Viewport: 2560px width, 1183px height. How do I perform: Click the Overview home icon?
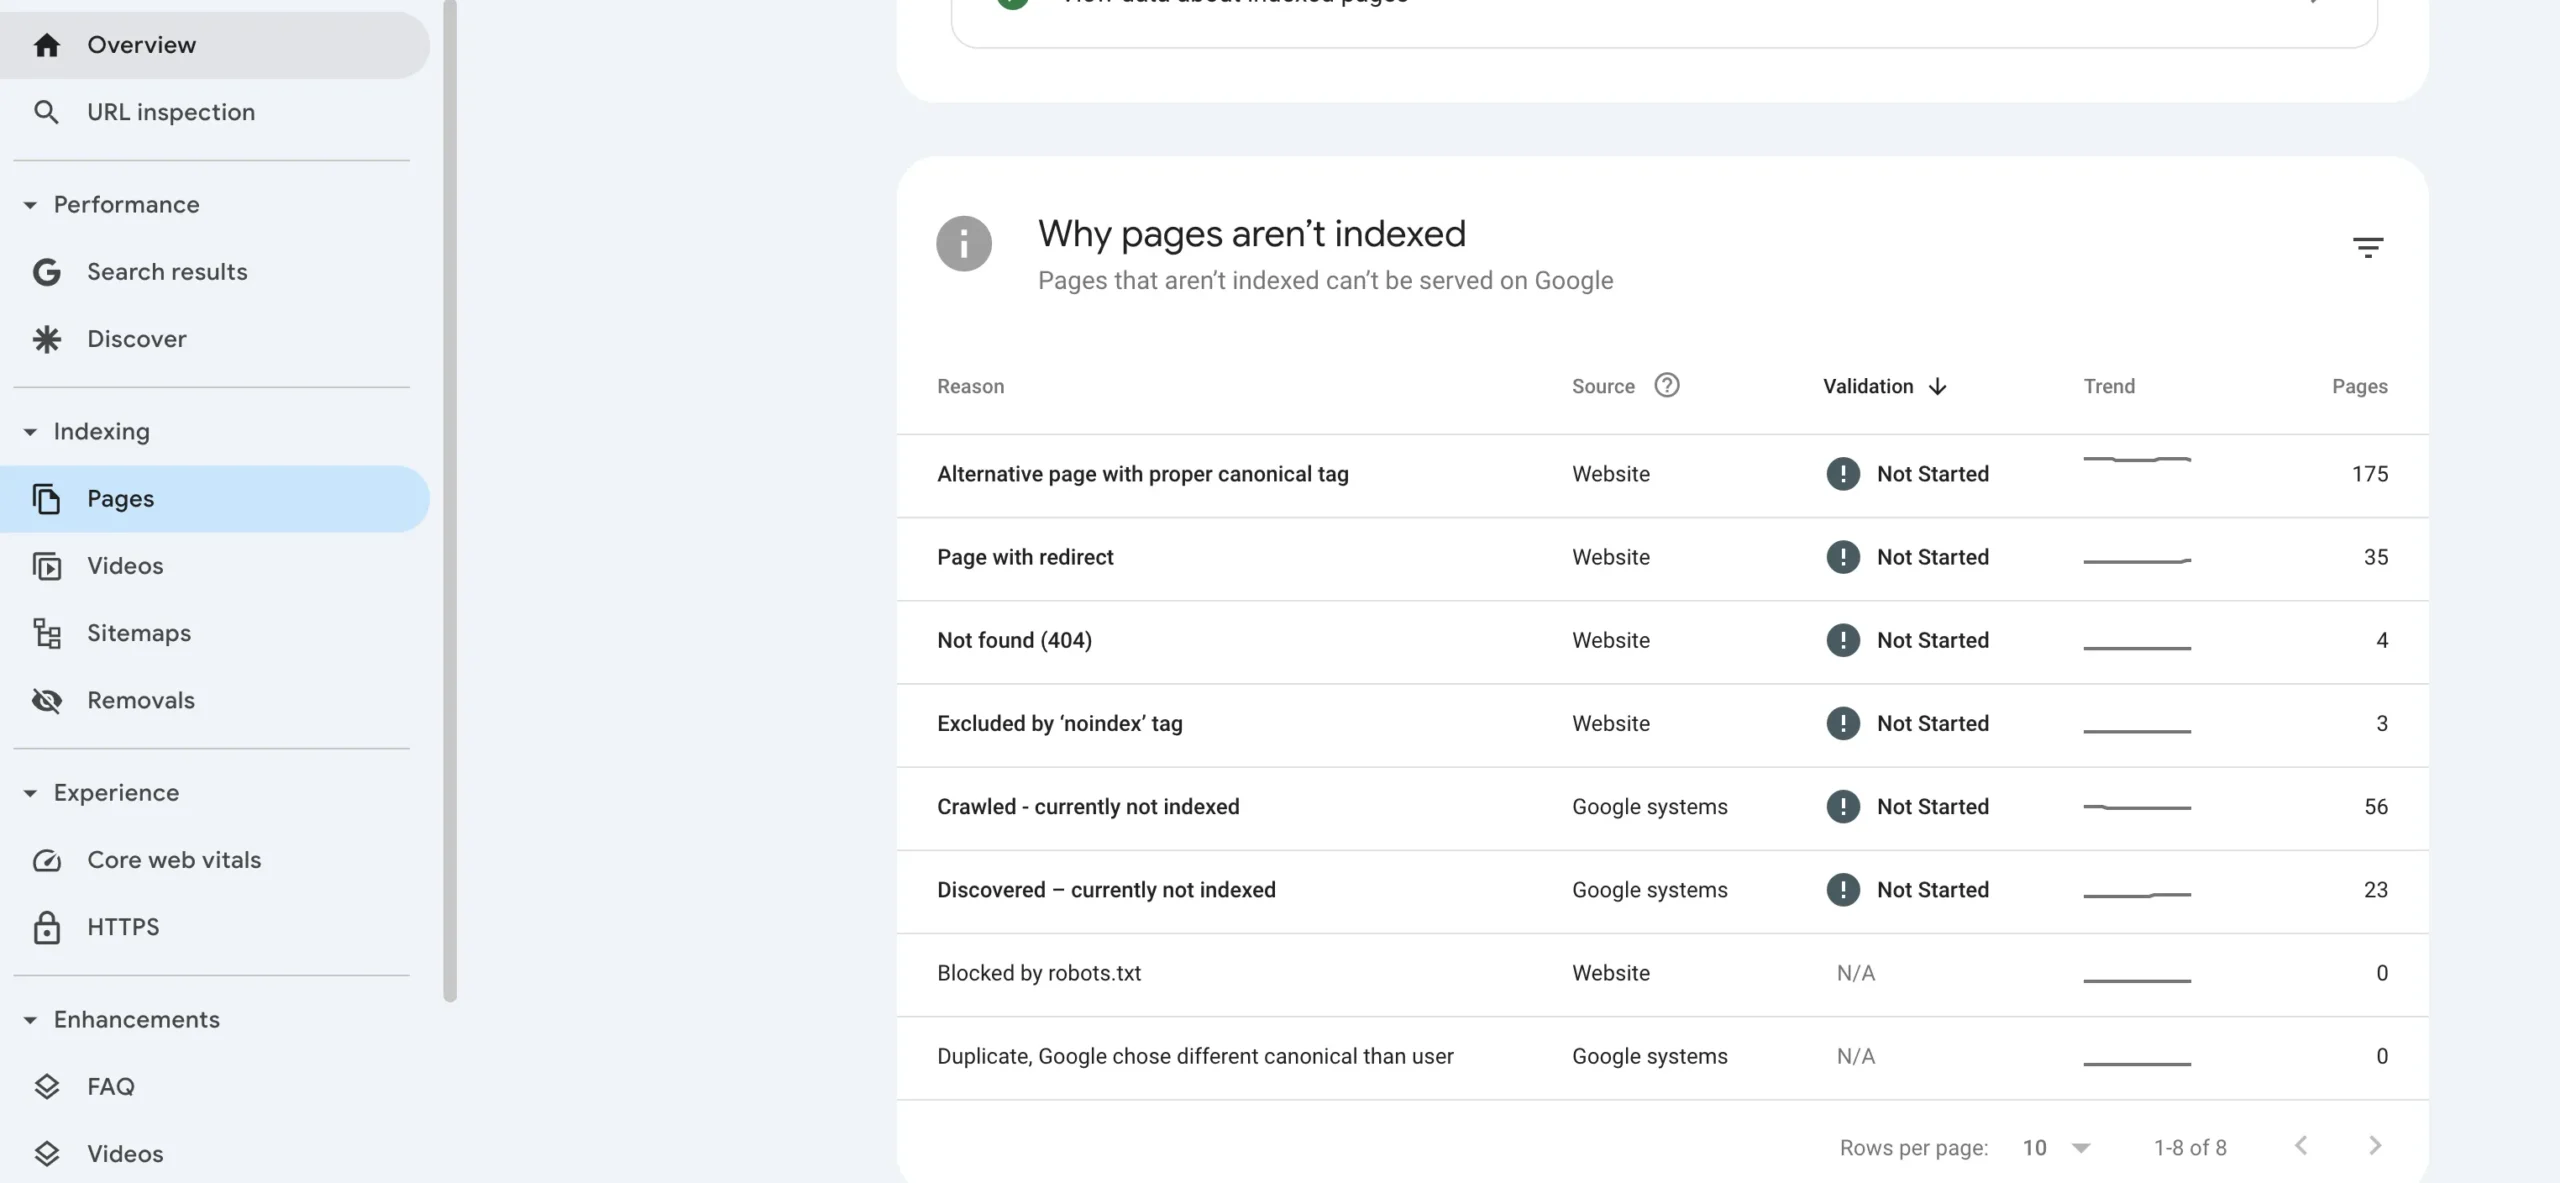click(46, 45)
